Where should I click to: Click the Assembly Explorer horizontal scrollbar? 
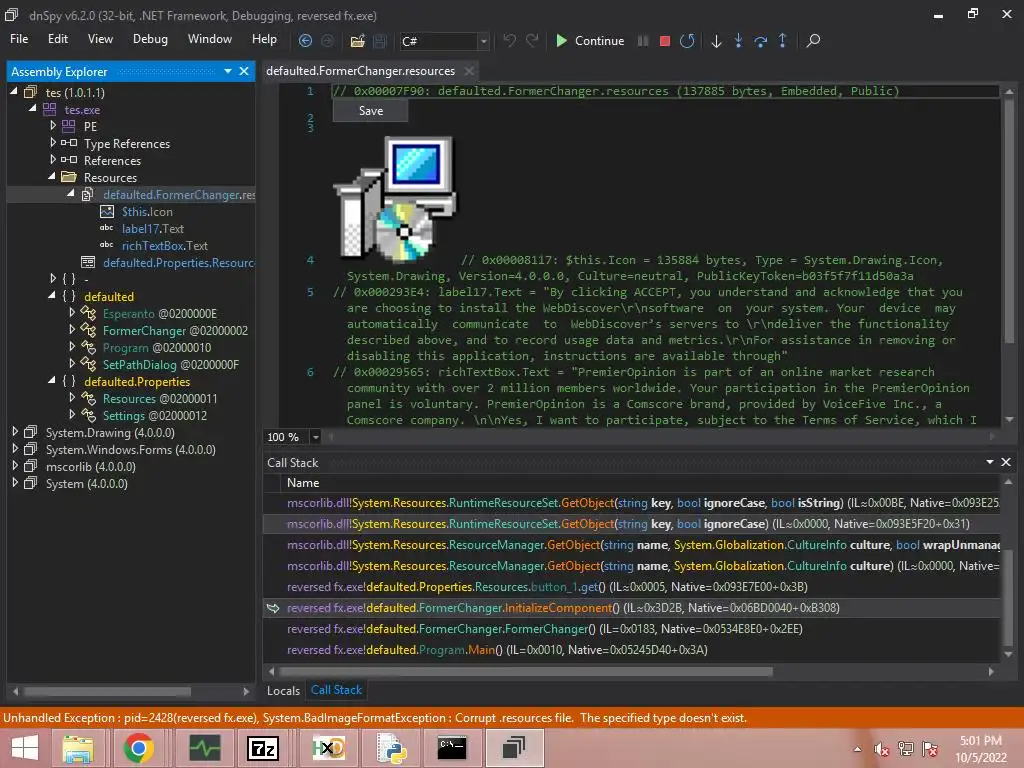[x=107, y=691]
